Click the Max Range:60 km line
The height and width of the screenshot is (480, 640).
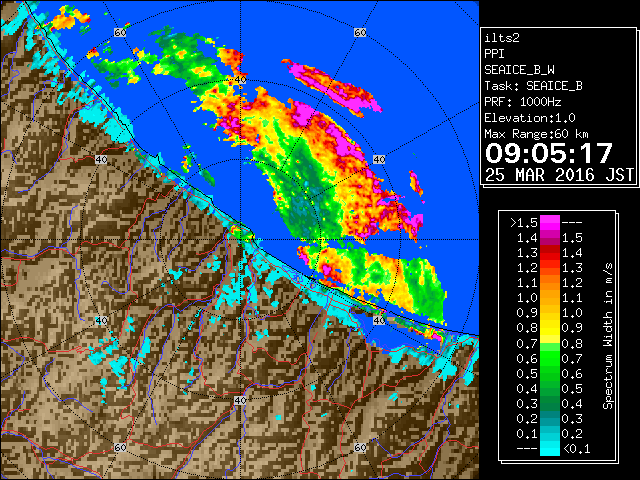pos(536,134)
